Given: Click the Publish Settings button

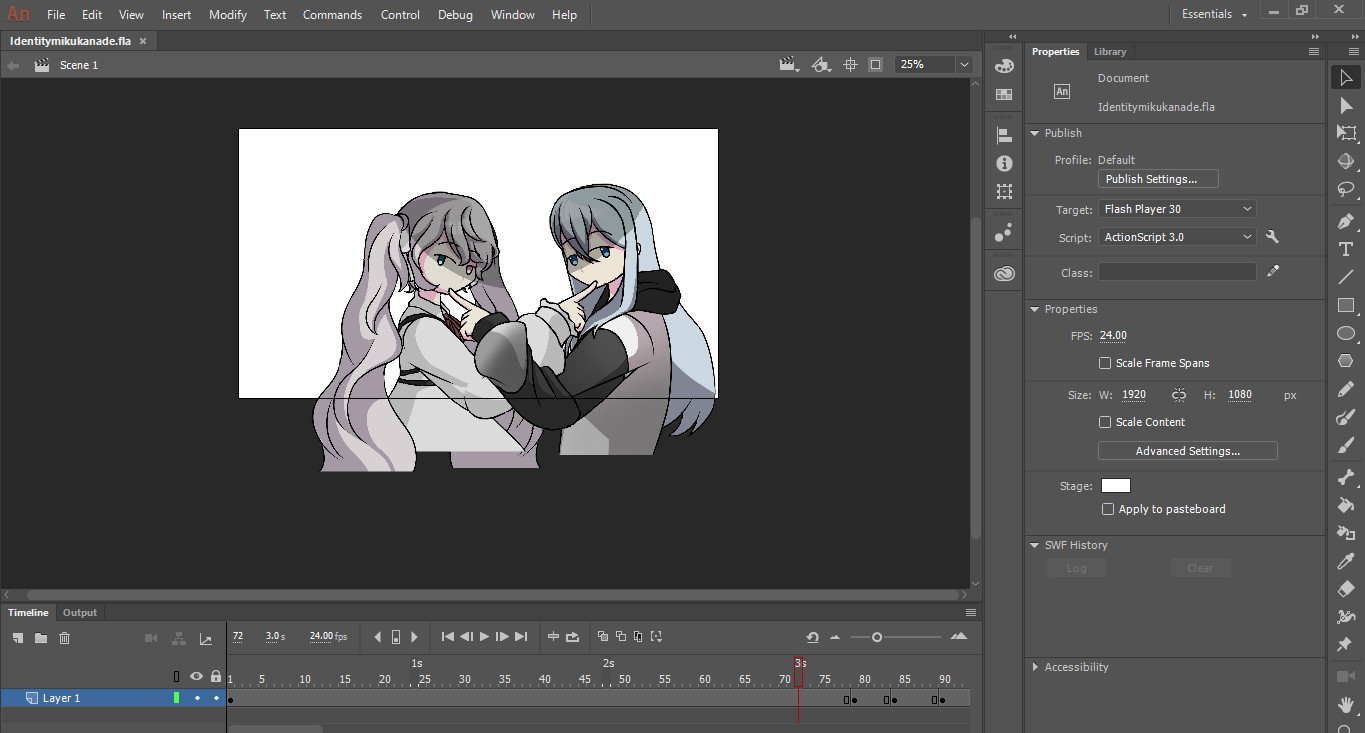Looking at the screenshot, I should coord(1158,179).
